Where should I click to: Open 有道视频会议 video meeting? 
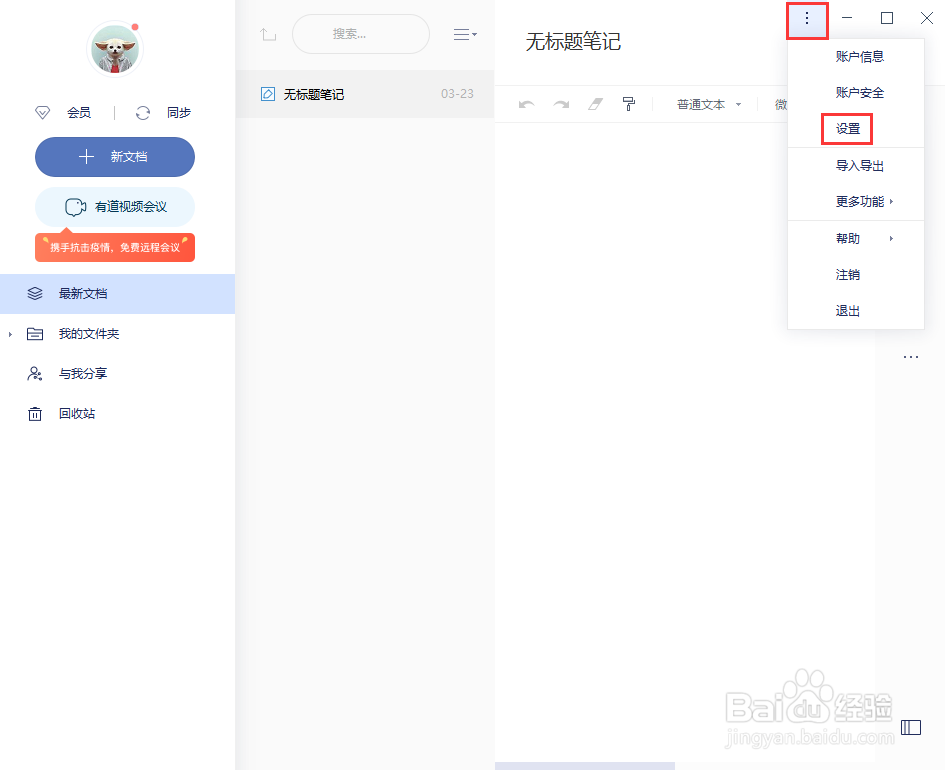115,207
